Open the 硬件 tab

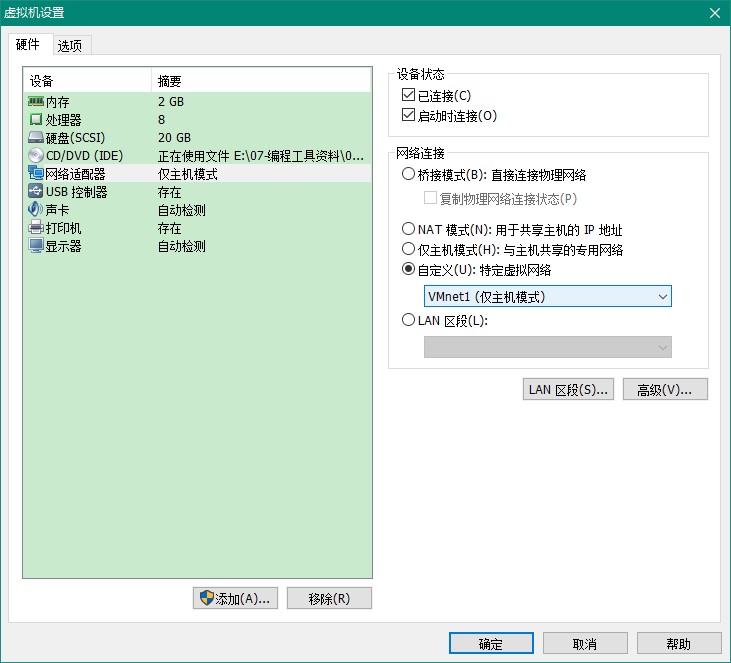(28, 44)
